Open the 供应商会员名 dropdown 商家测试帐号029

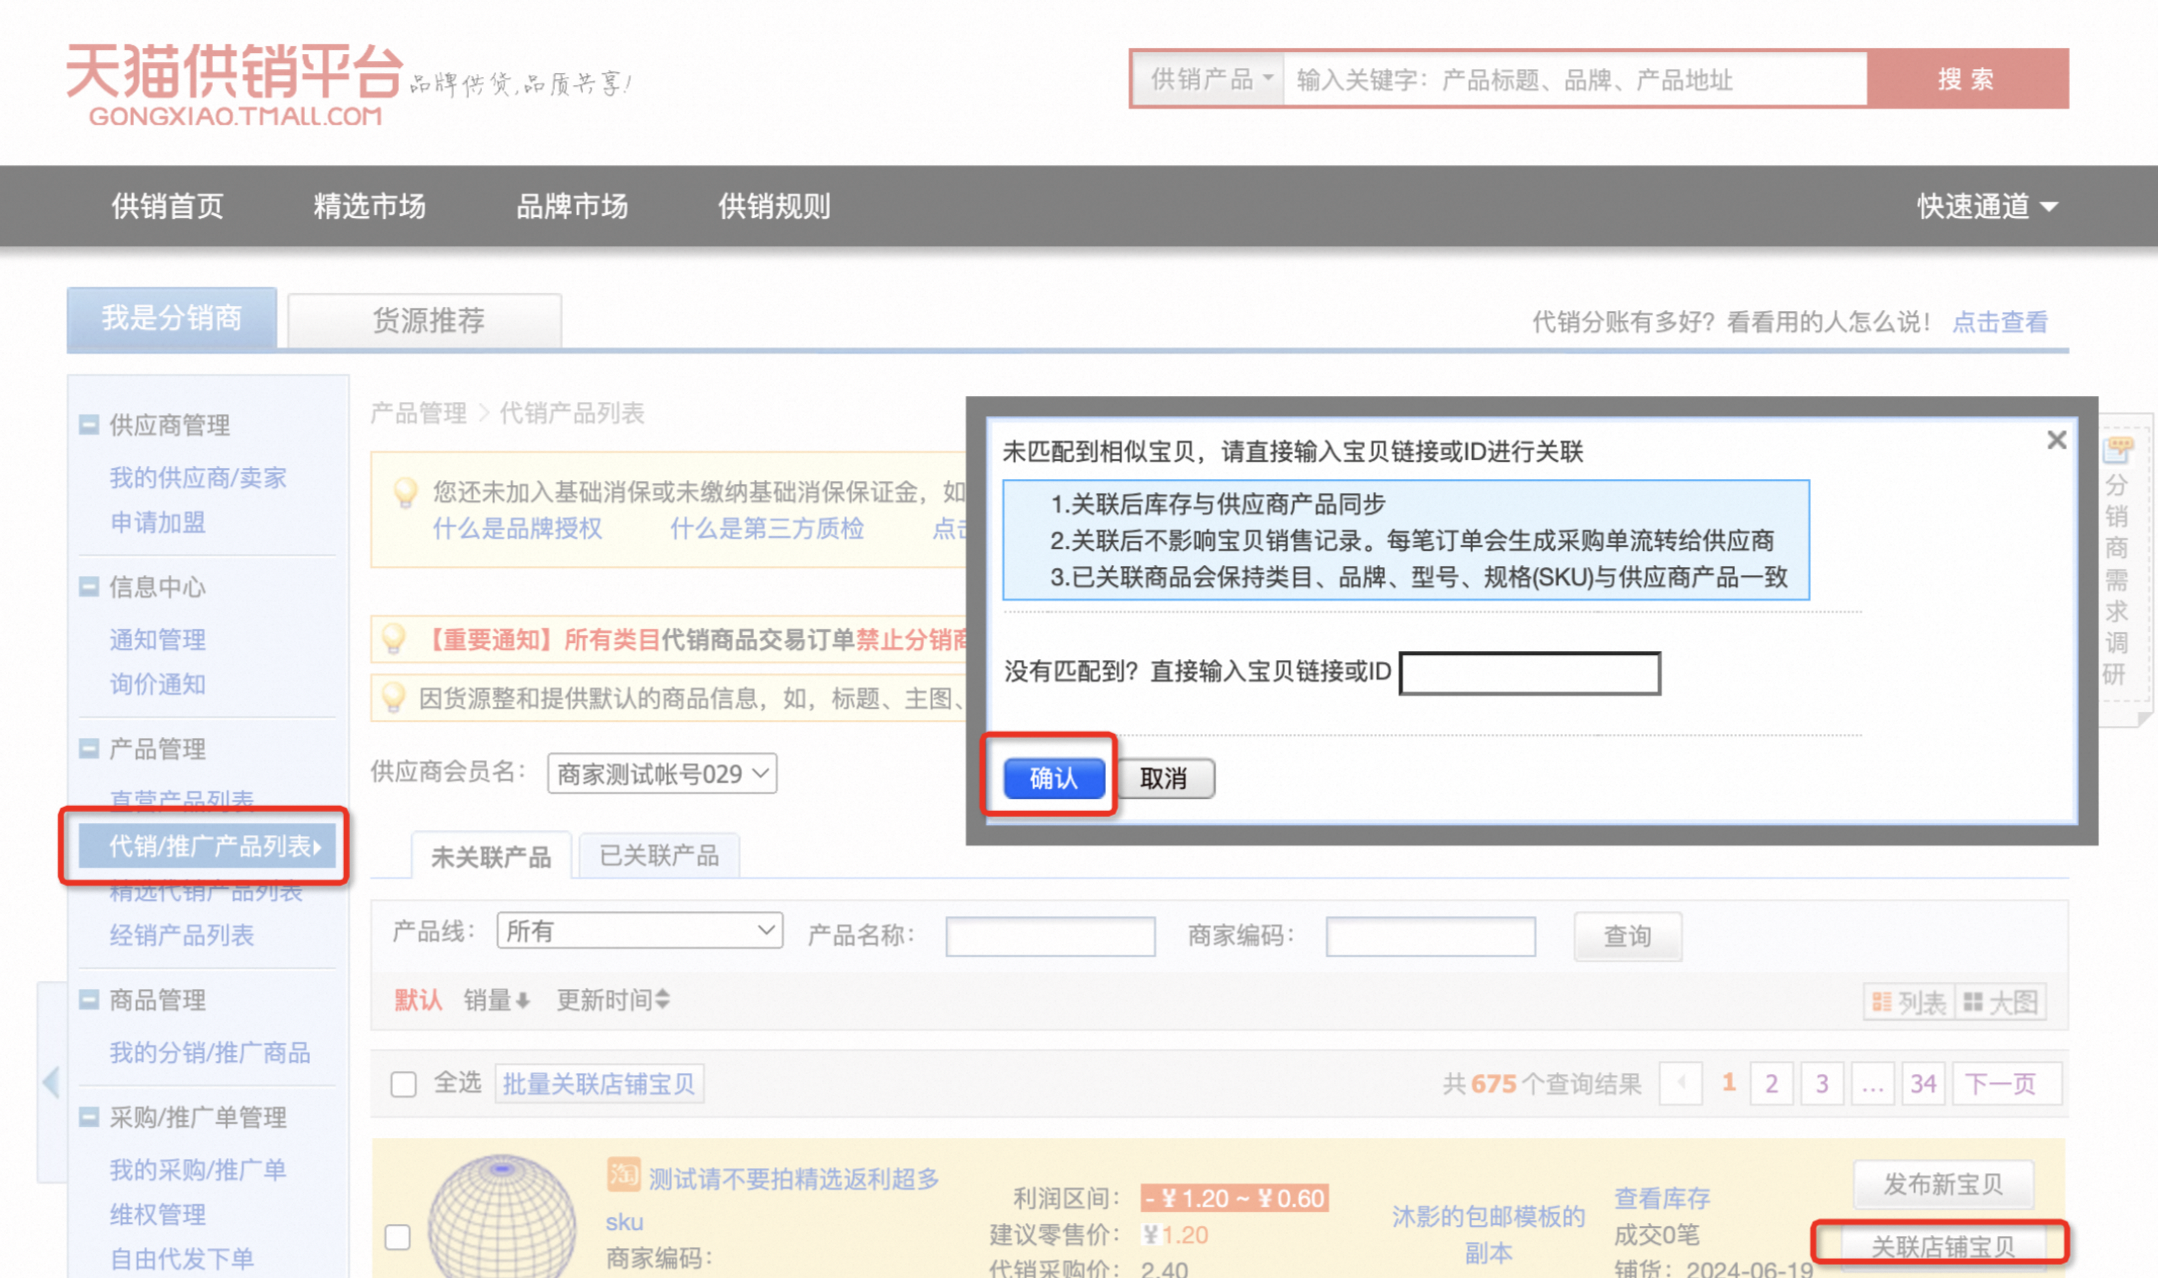pyautogui.click(x=662, y=774)
